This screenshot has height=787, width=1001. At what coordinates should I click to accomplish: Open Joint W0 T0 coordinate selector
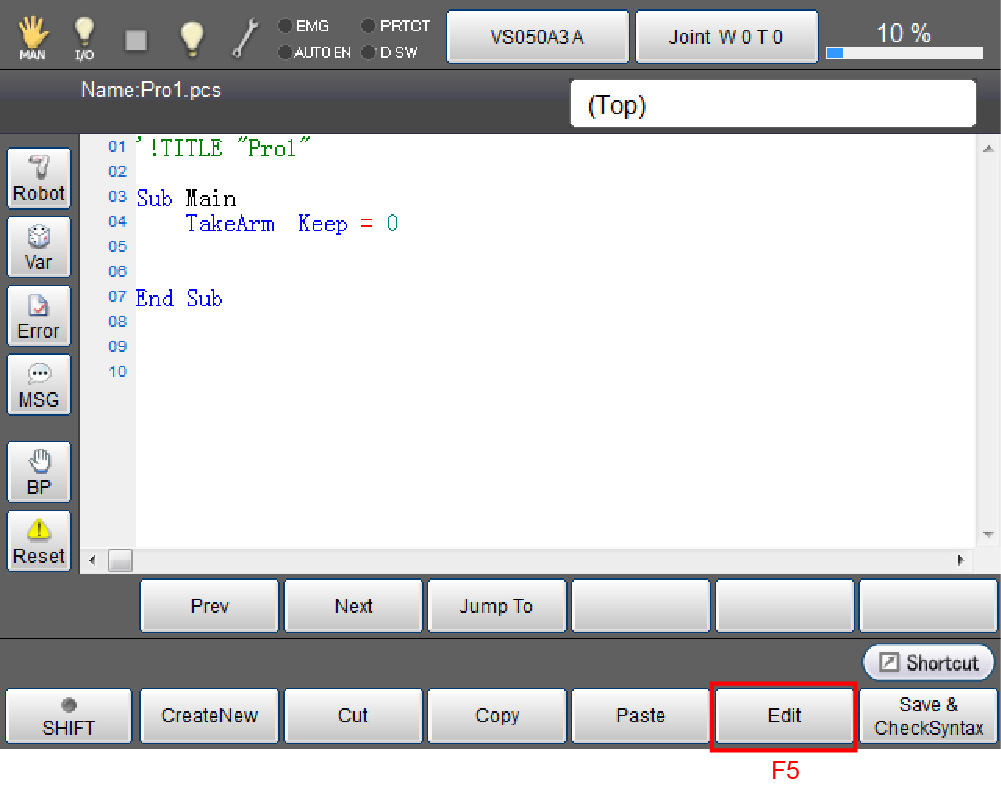[x=726, y=37]
